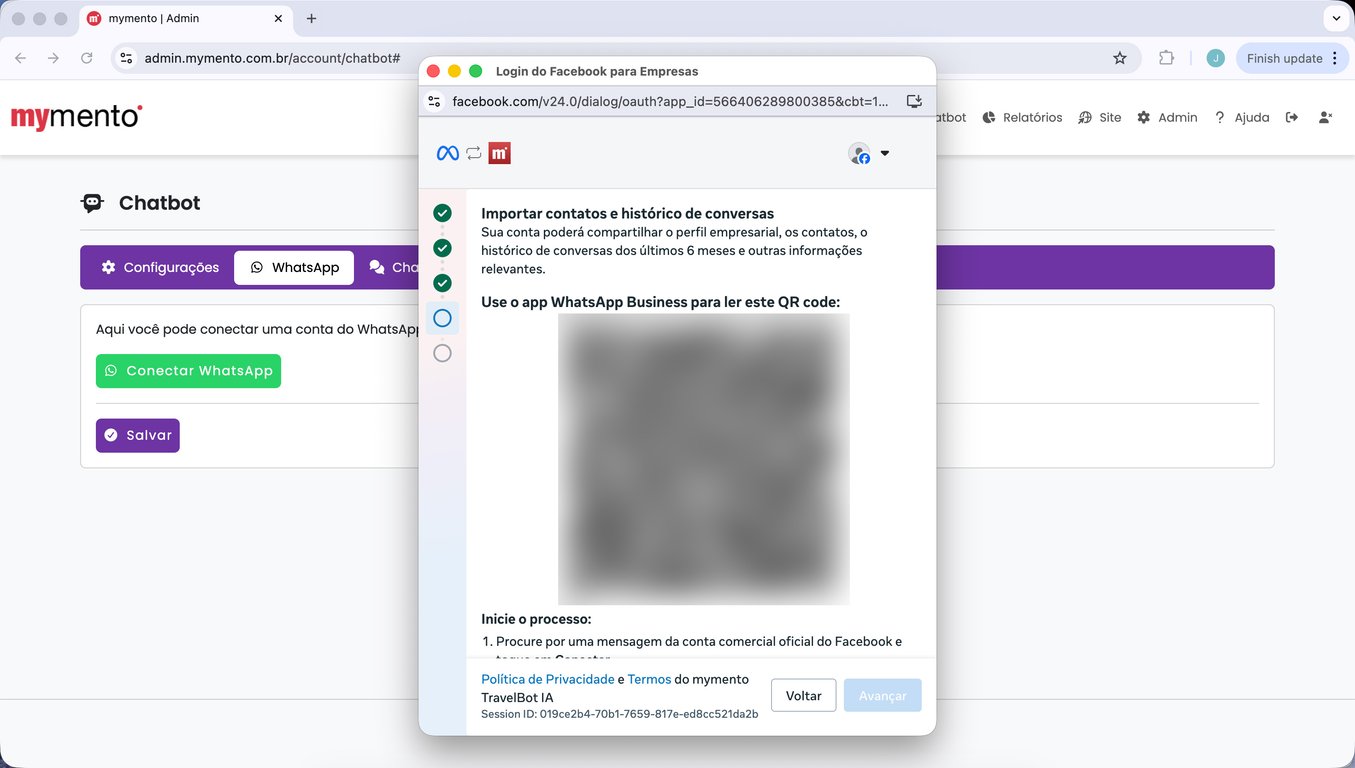Switch to the Configurações tab
Screen dimensions: 1355x768
[160, 268]
